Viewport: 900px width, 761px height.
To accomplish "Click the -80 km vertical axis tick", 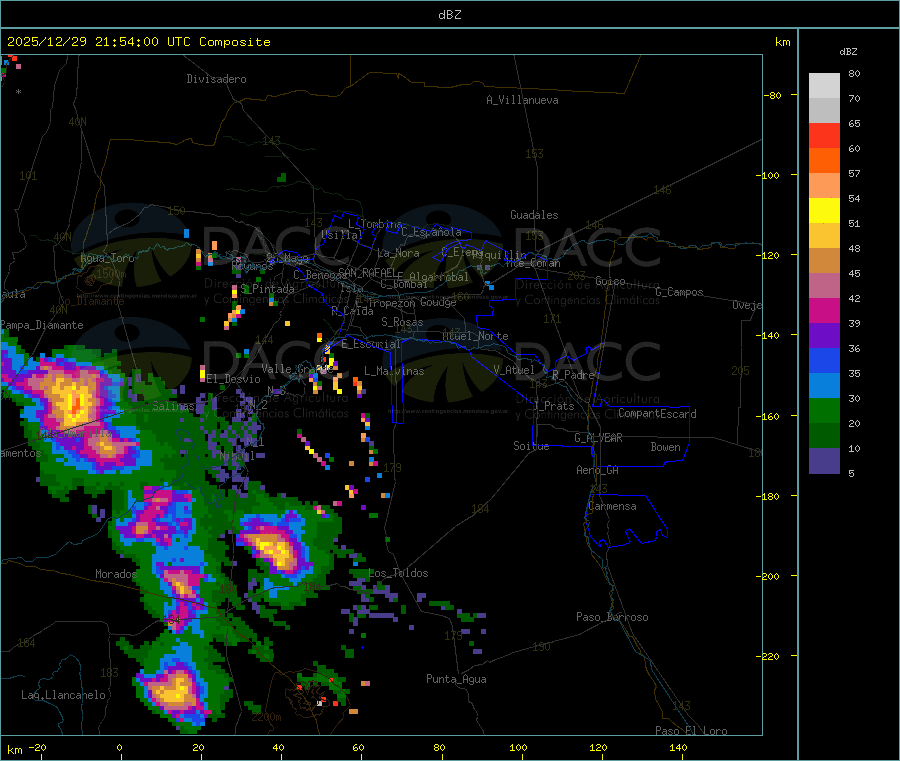I will tap(773, 95).
